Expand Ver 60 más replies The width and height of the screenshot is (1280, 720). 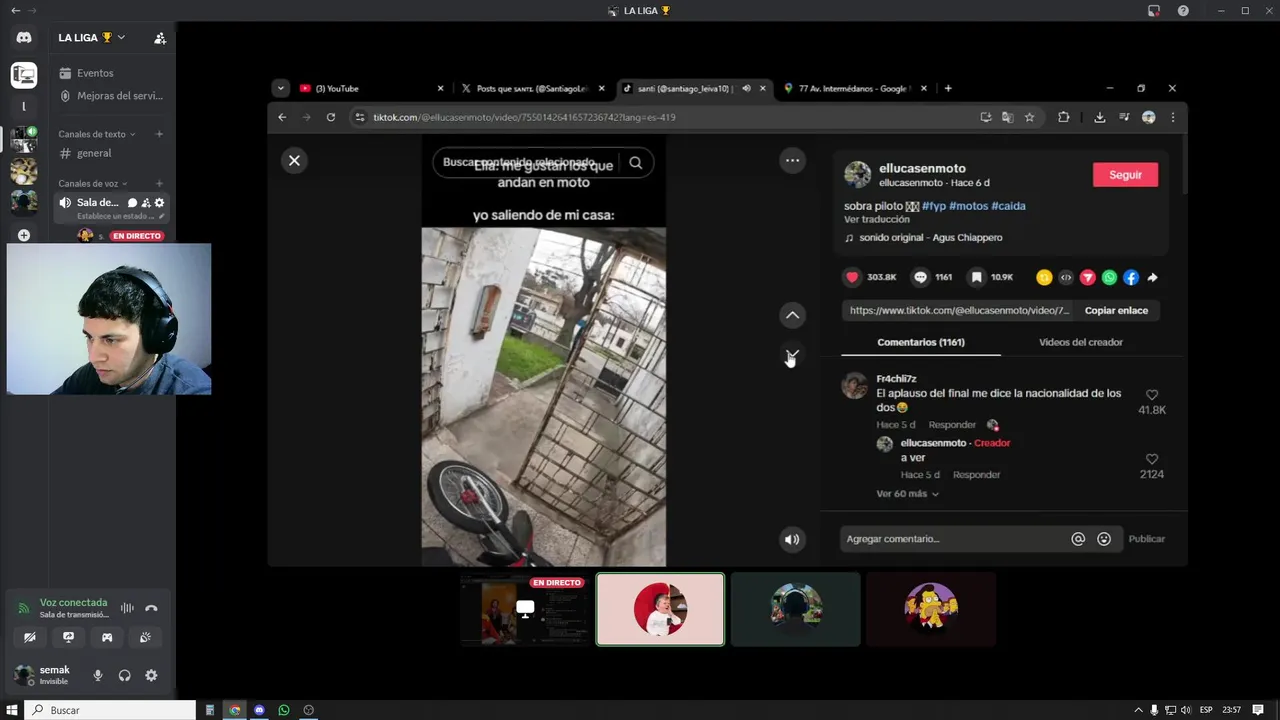pyautogui.click(x=907, y=494)
